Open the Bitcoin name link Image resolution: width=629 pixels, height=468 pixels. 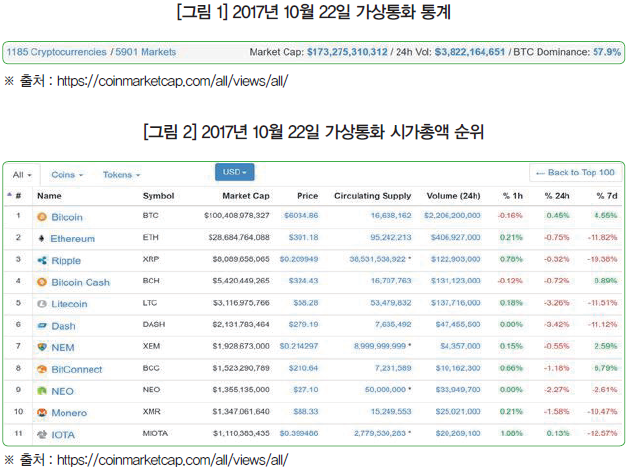(67, 217)
